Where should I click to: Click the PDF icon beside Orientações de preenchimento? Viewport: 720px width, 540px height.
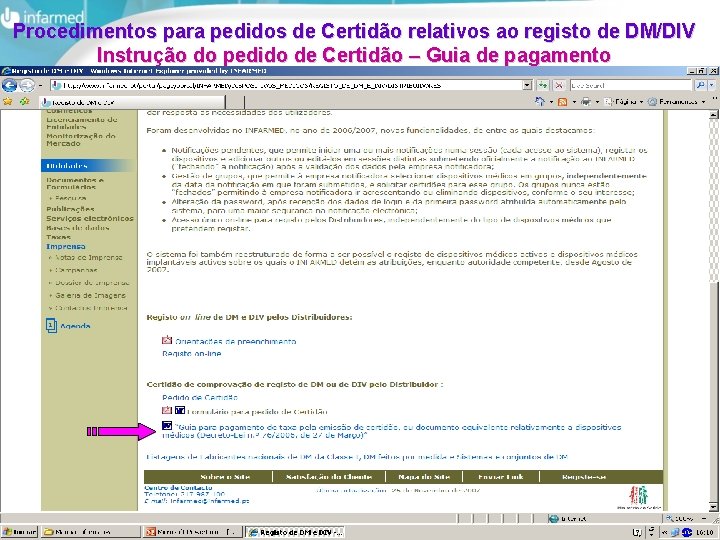[167, 340]
